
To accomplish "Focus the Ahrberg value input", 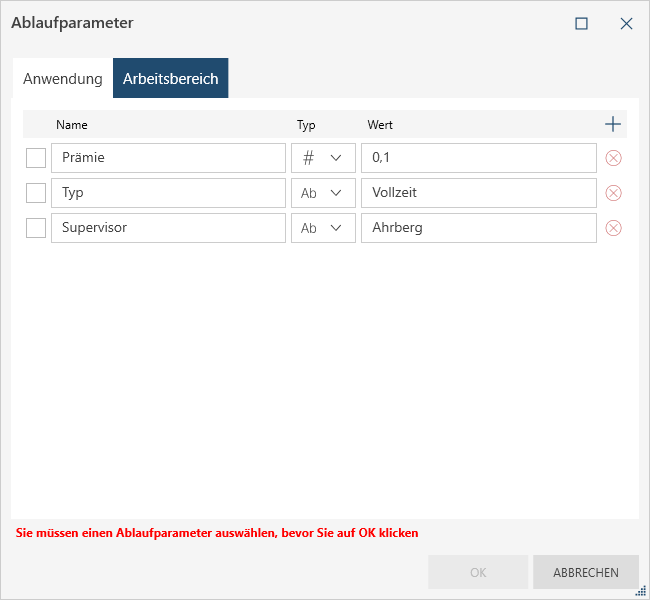I will (x=478, y=228).
